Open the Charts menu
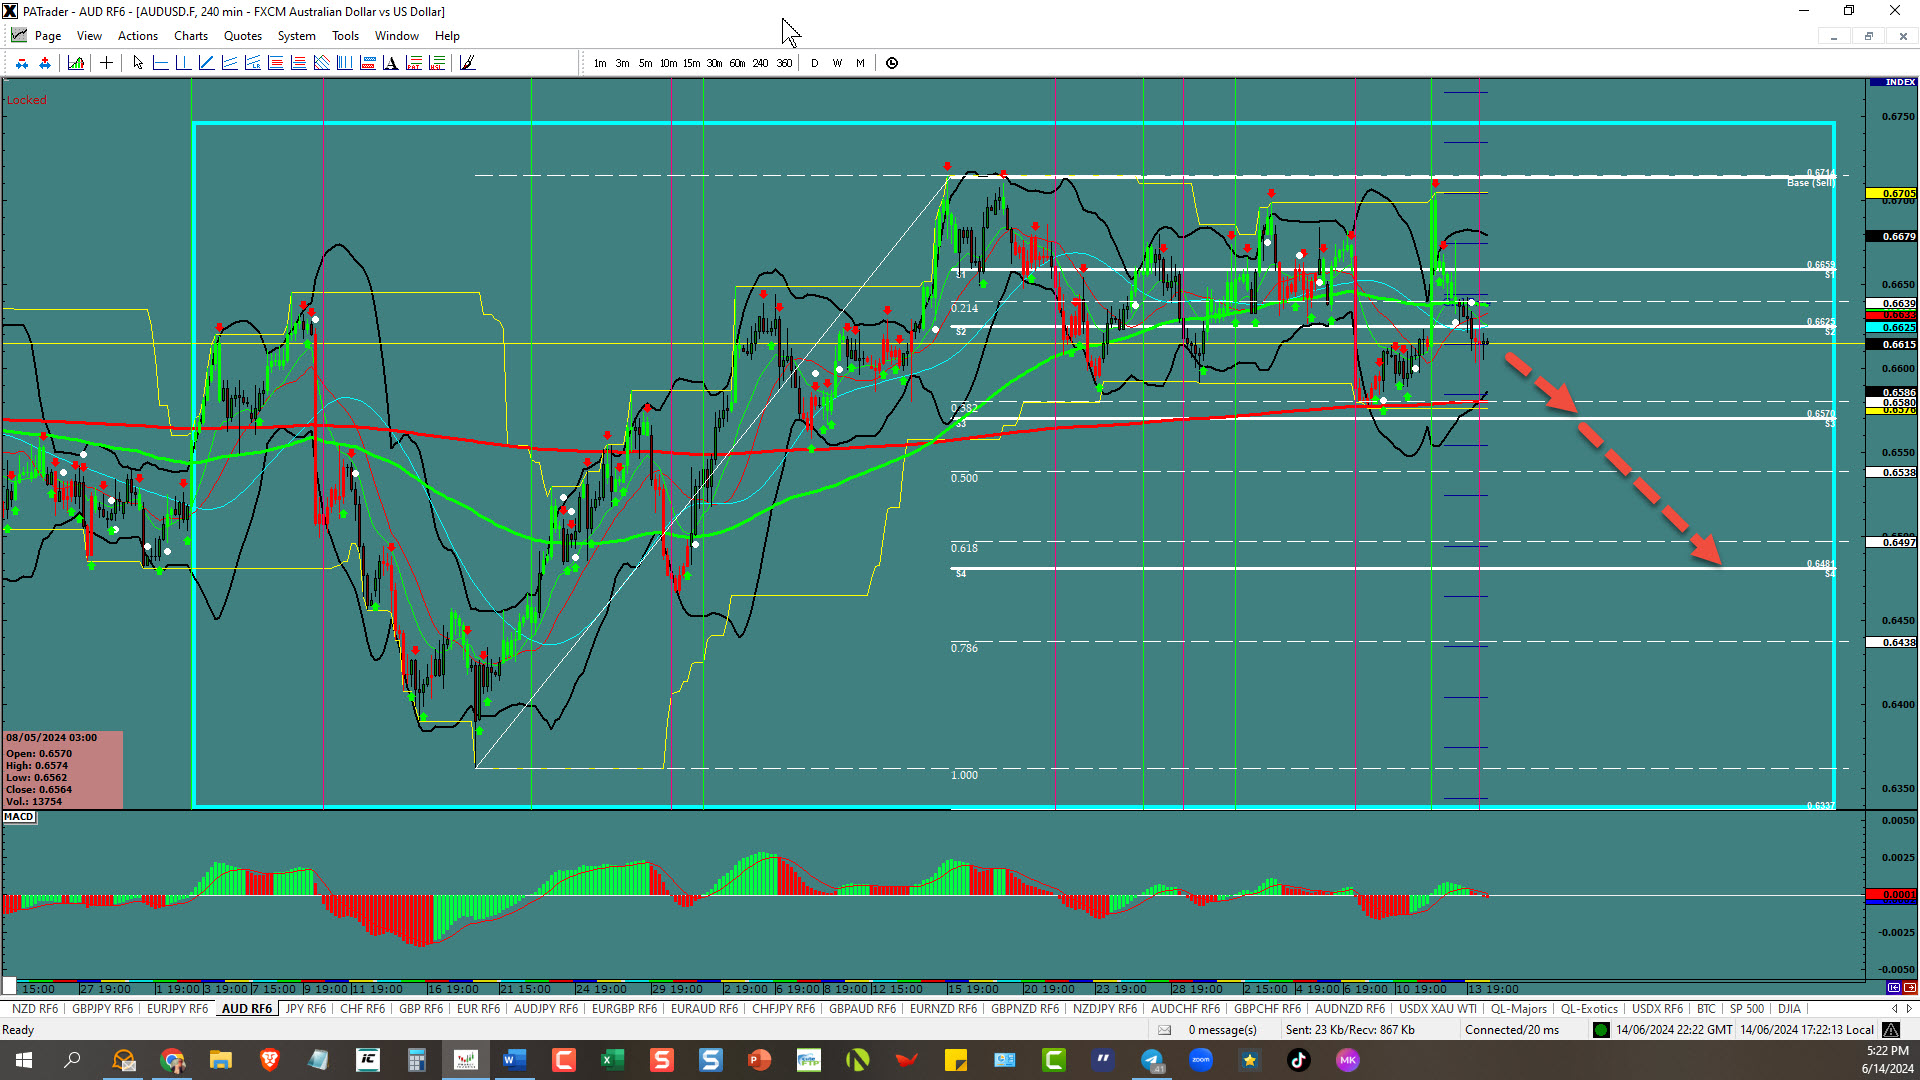This screenshot has height=1080, width=1920. 191,36
